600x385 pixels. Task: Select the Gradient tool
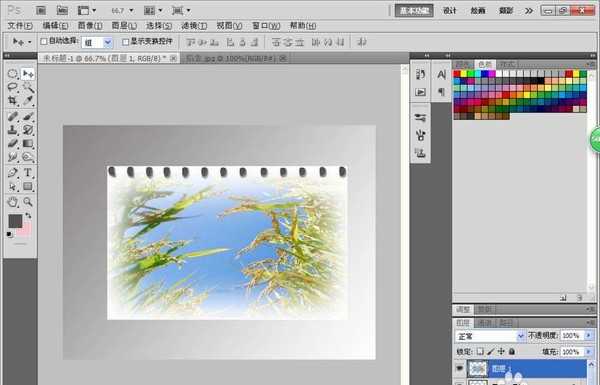coord(28,144)
